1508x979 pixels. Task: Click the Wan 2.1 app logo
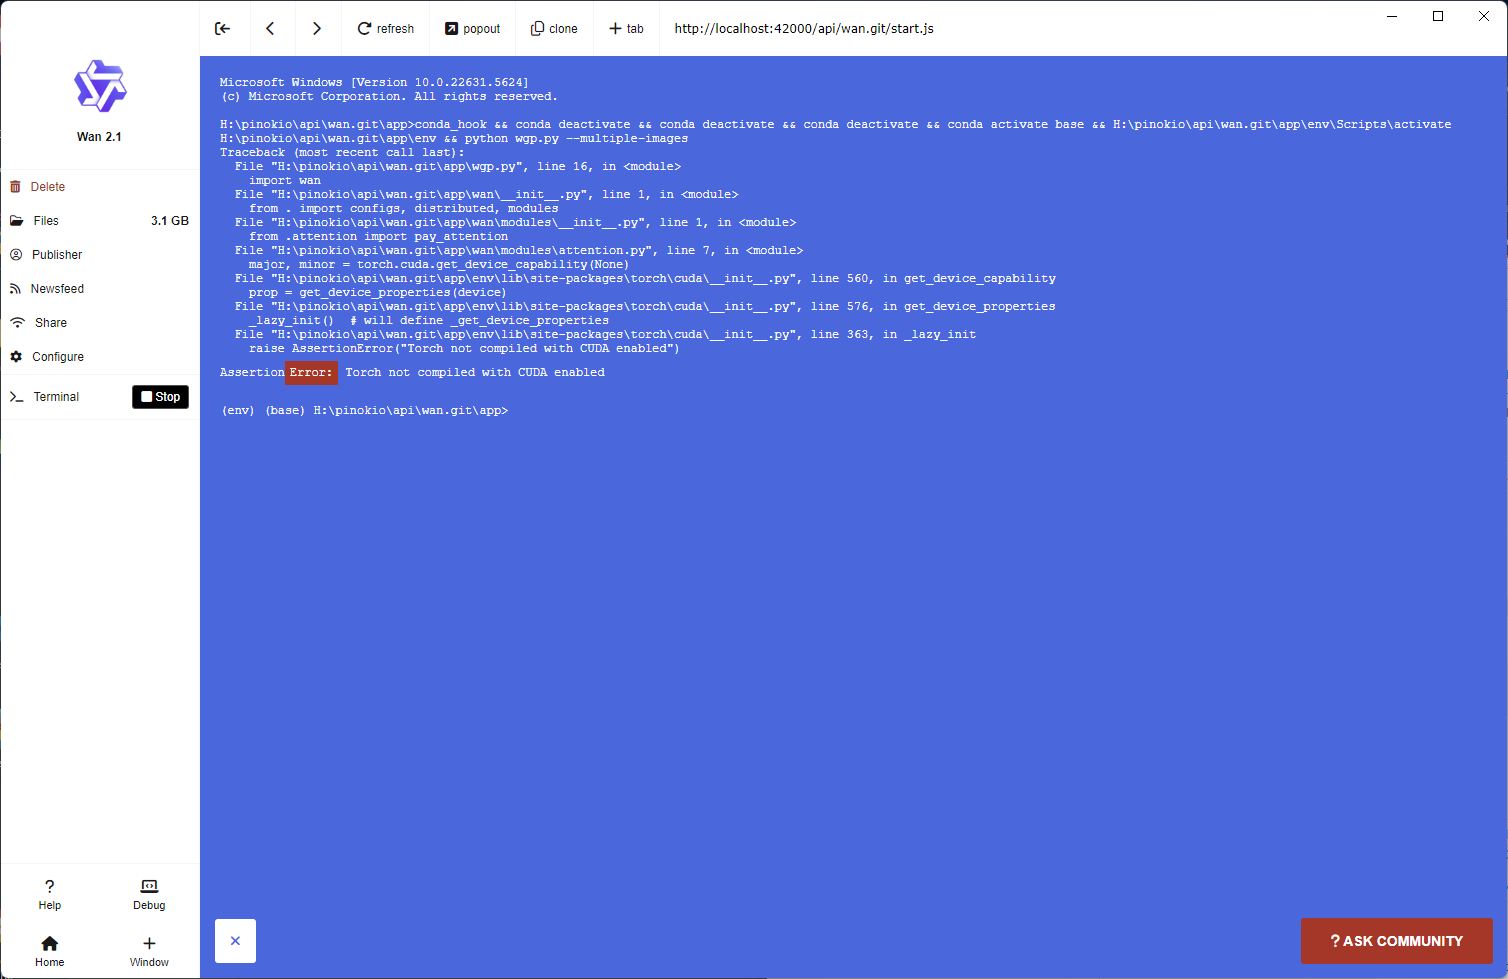pos(100,86)
